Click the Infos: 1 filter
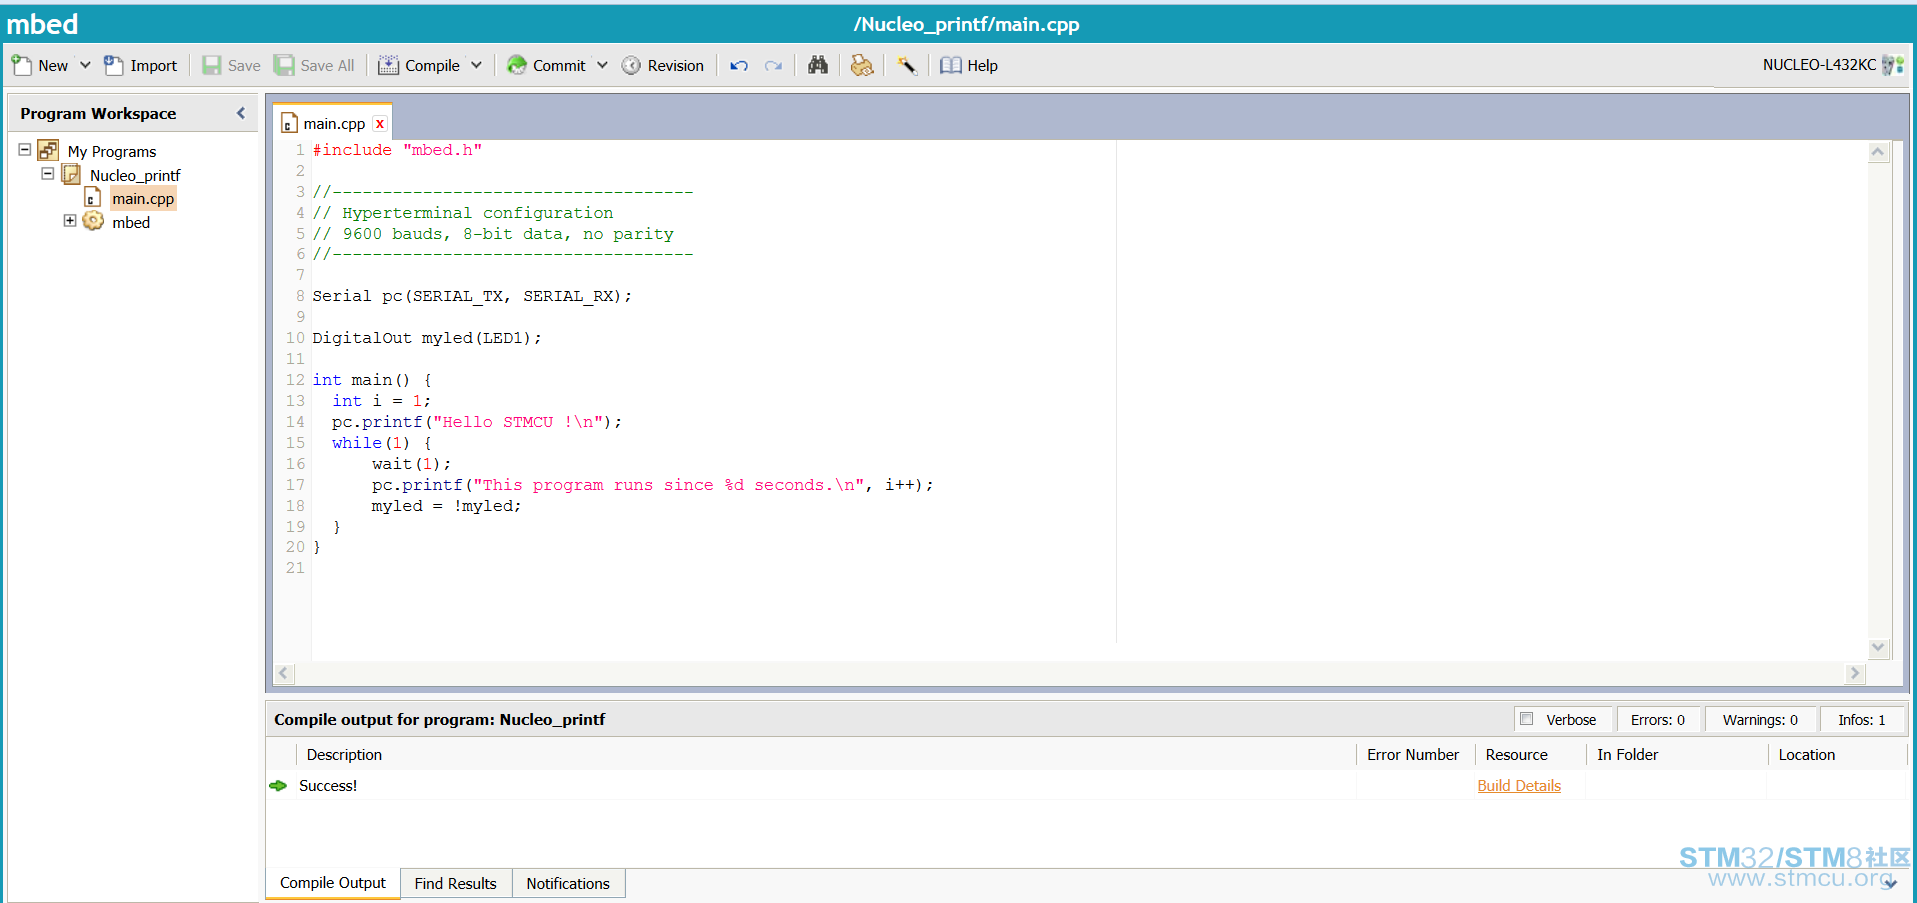Screen dimensions: 1917x903 (x=1862, y=720)
